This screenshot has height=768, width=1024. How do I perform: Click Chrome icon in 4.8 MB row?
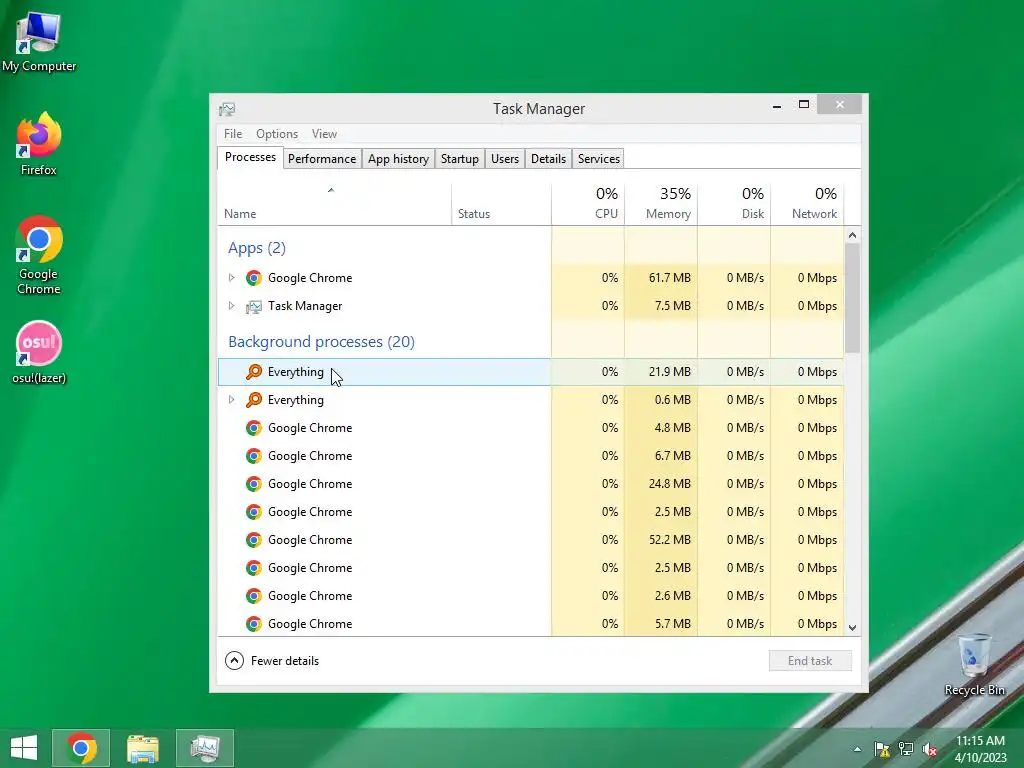click(254, 428)
